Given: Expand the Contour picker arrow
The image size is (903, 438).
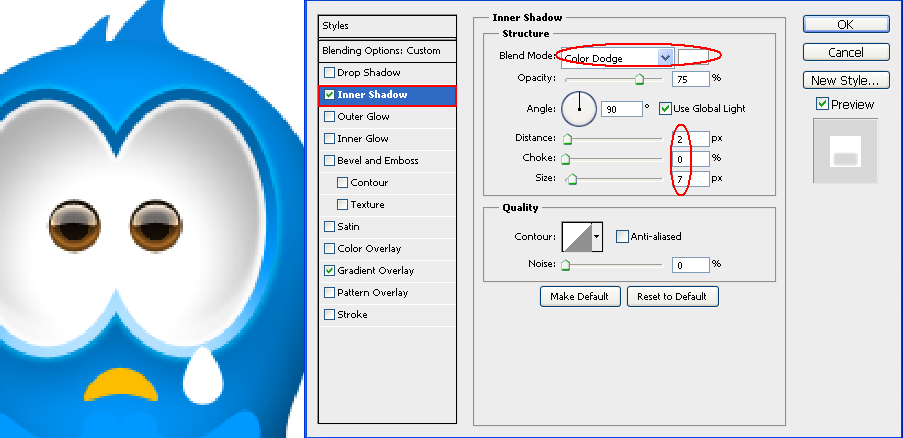Looking at the screenshot, I should (x=597, y=237).
